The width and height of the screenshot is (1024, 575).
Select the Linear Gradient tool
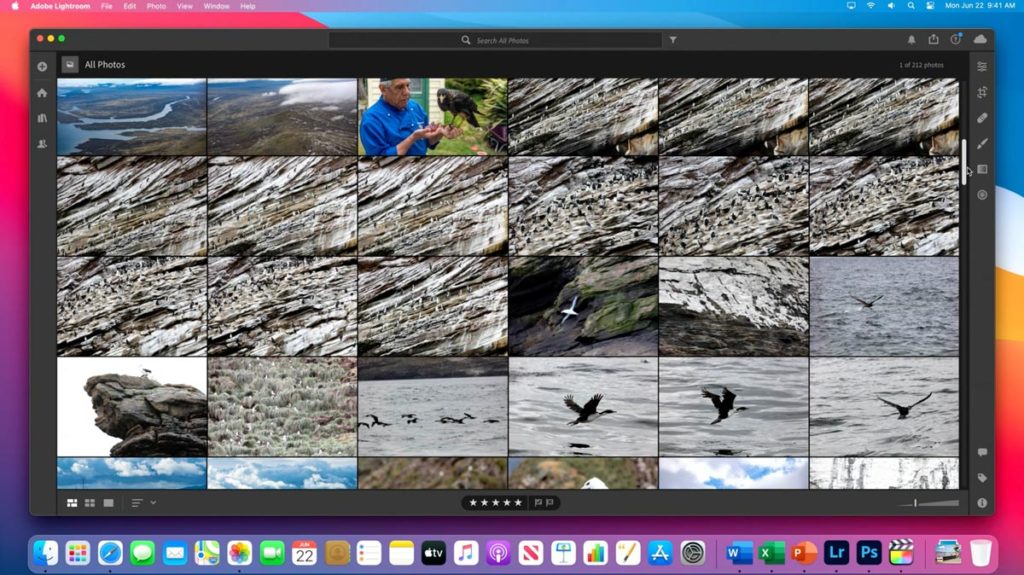[982, 169]
